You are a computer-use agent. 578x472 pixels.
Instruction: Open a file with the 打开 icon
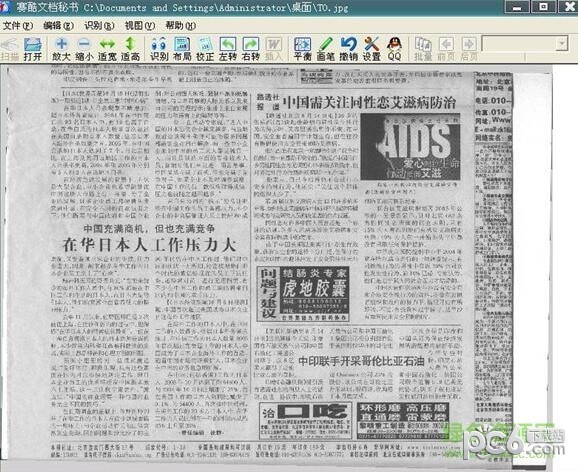(32, 49)
